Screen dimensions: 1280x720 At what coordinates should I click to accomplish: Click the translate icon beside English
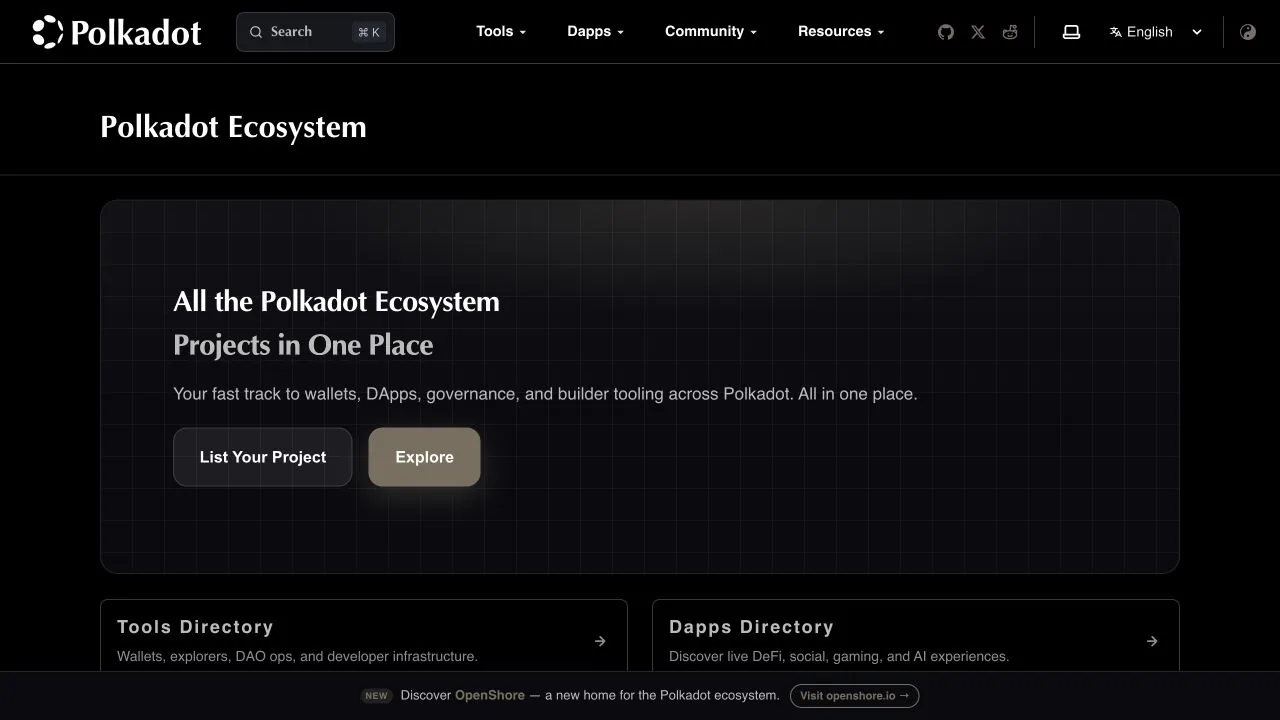(1116, 32)
